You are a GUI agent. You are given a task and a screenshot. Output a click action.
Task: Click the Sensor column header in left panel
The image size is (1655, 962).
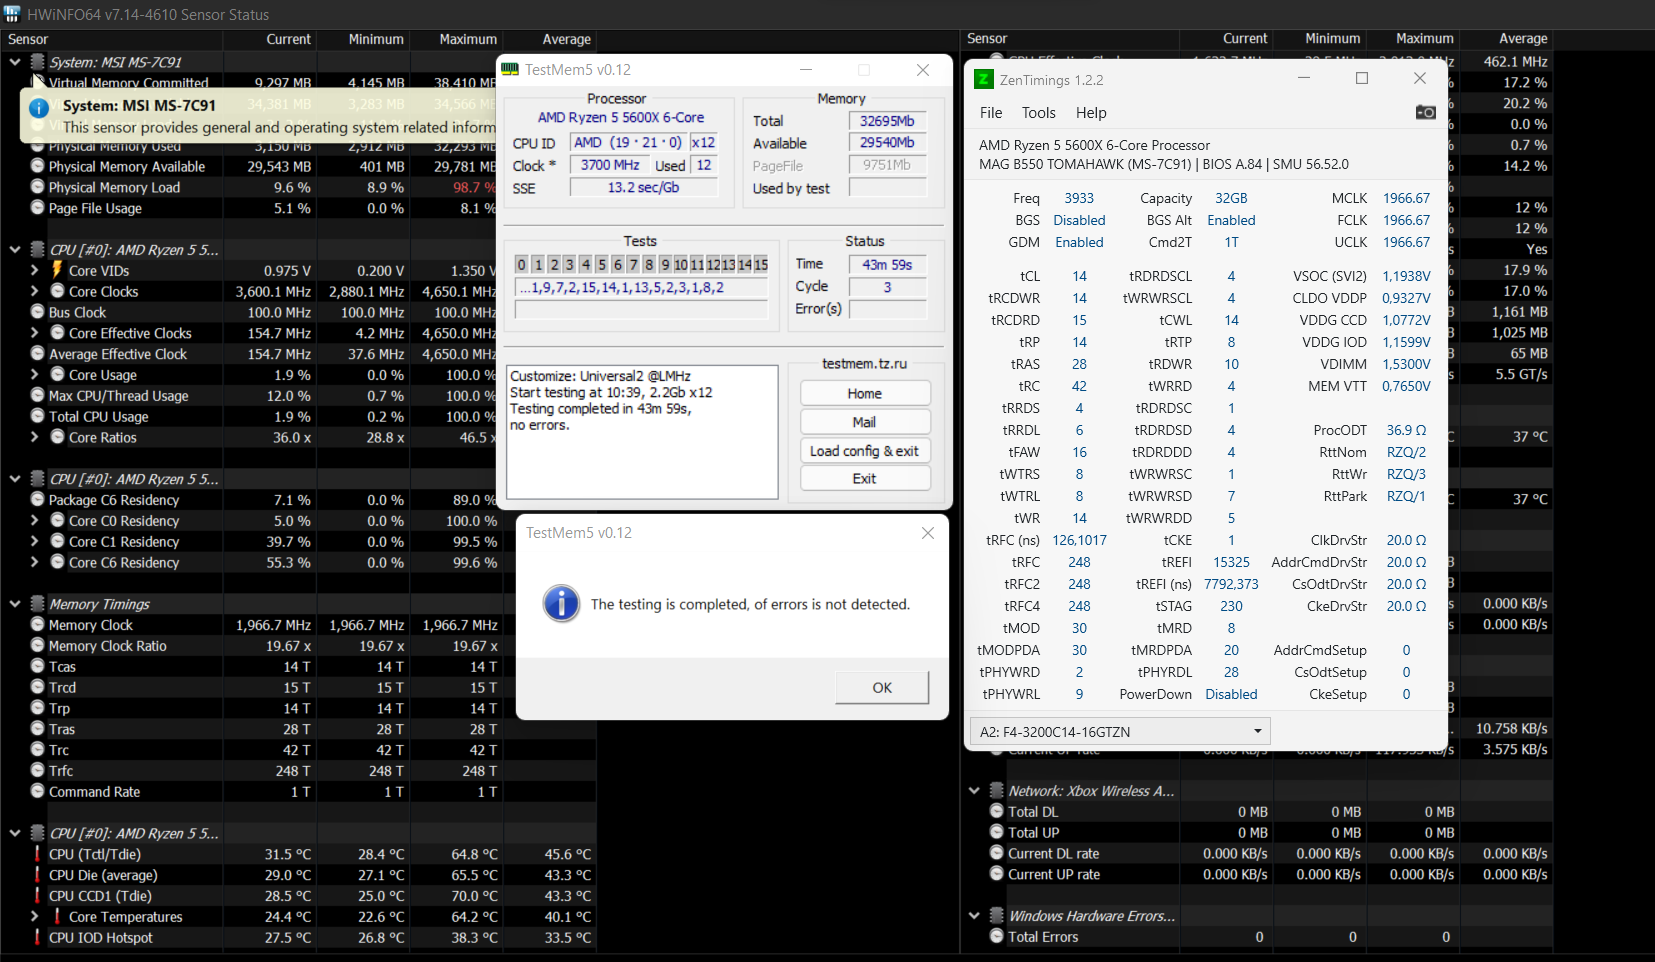[x=28, y=39]
